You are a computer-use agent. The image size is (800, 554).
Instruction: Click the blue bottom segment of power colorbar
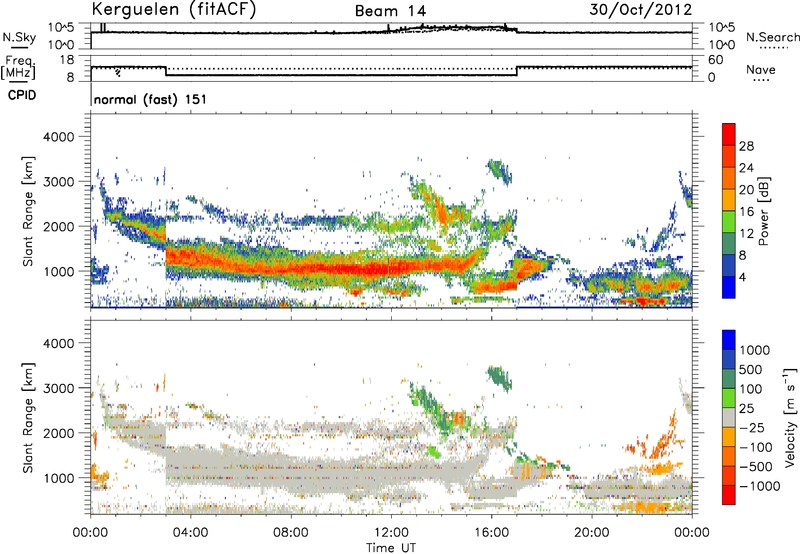click(729, 287)
